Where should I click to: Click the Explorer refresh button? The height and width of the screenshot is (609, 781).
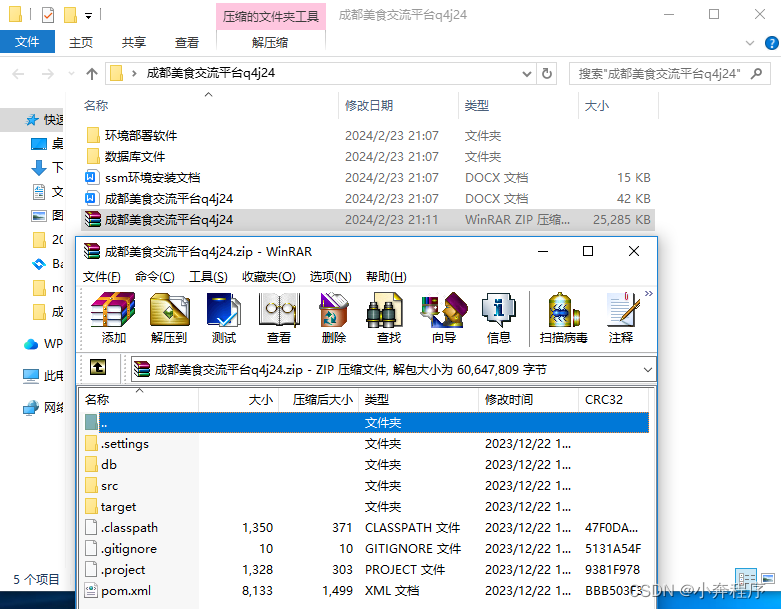coord(547,74)
